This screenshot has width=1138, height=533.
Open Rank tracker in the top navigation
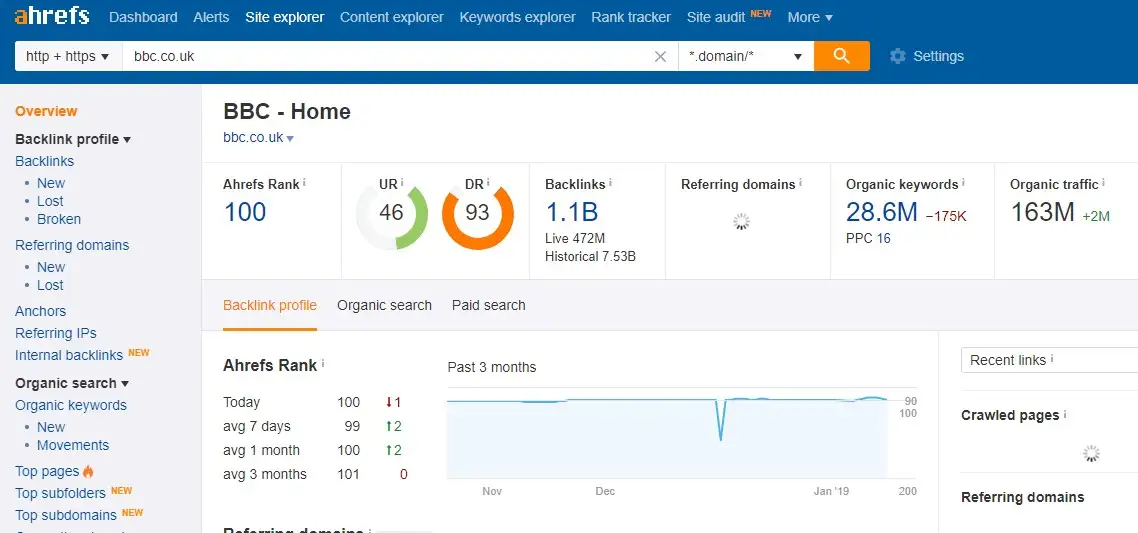[631, 17]
